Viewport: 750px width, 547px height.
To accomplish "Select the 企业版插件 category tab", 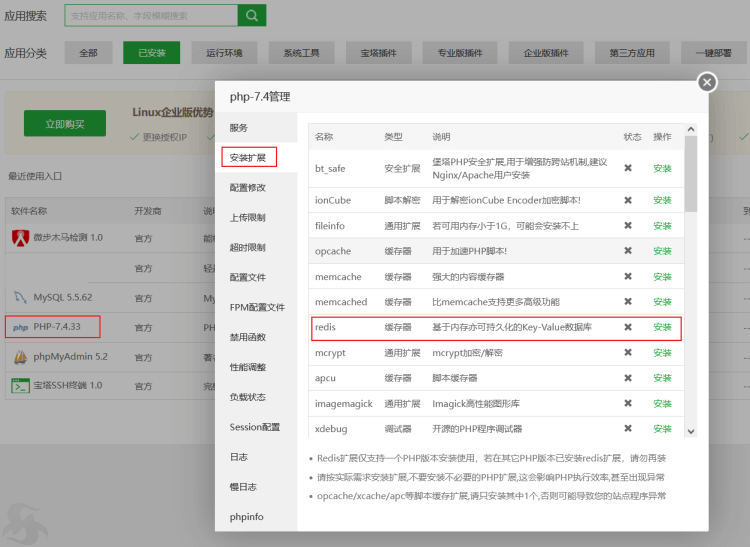I will click(546, 53).
